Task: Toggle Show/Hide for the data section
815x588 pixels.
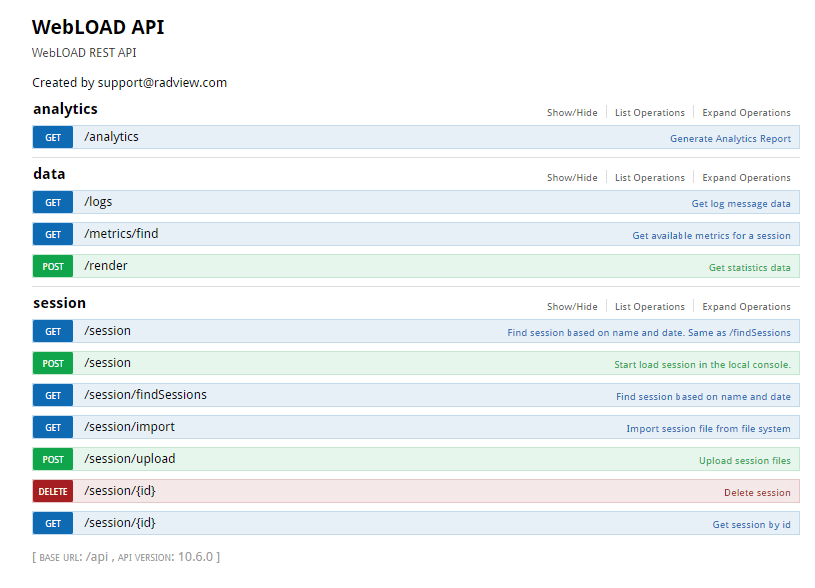Action: click(x=572, y=178)
